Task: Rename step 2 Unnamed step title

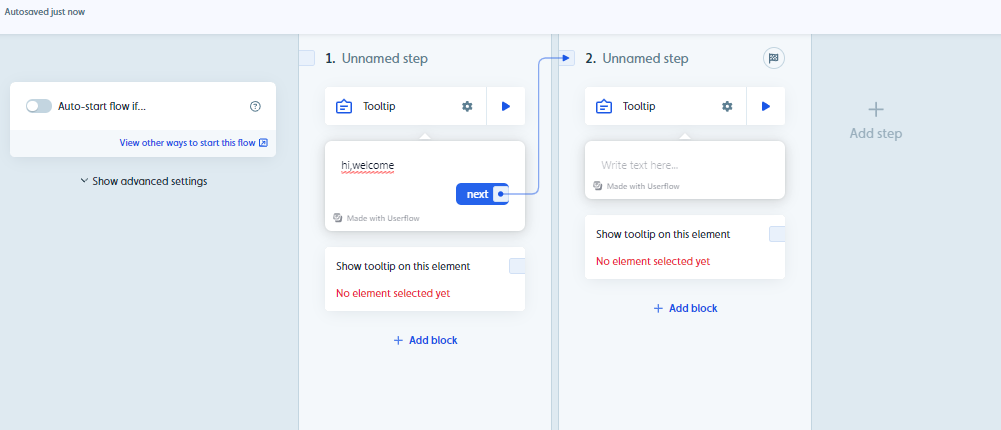Action: 645,59
